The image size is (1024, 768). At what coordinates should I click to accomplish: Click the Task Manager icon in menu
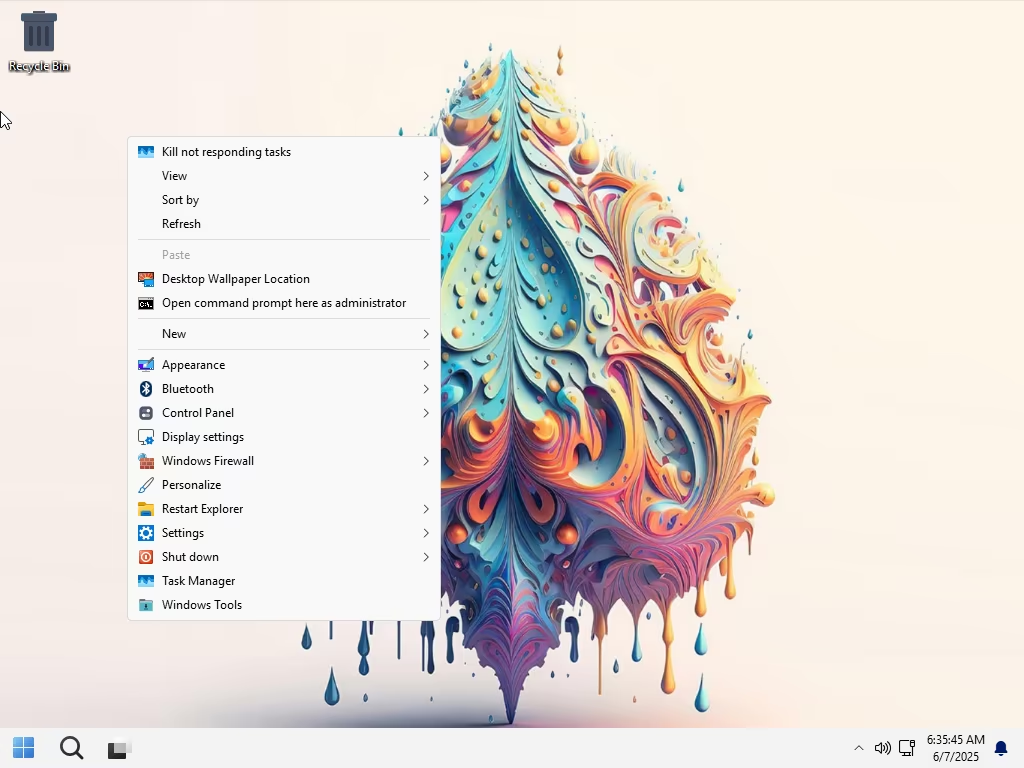(x=146, y=581)
